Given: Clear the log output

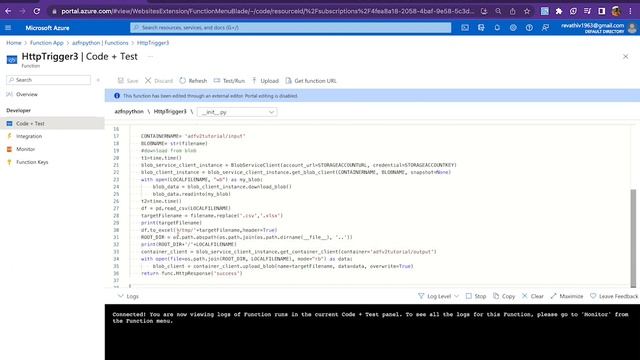Looking at the screenshot, I should tap(533, 296).
